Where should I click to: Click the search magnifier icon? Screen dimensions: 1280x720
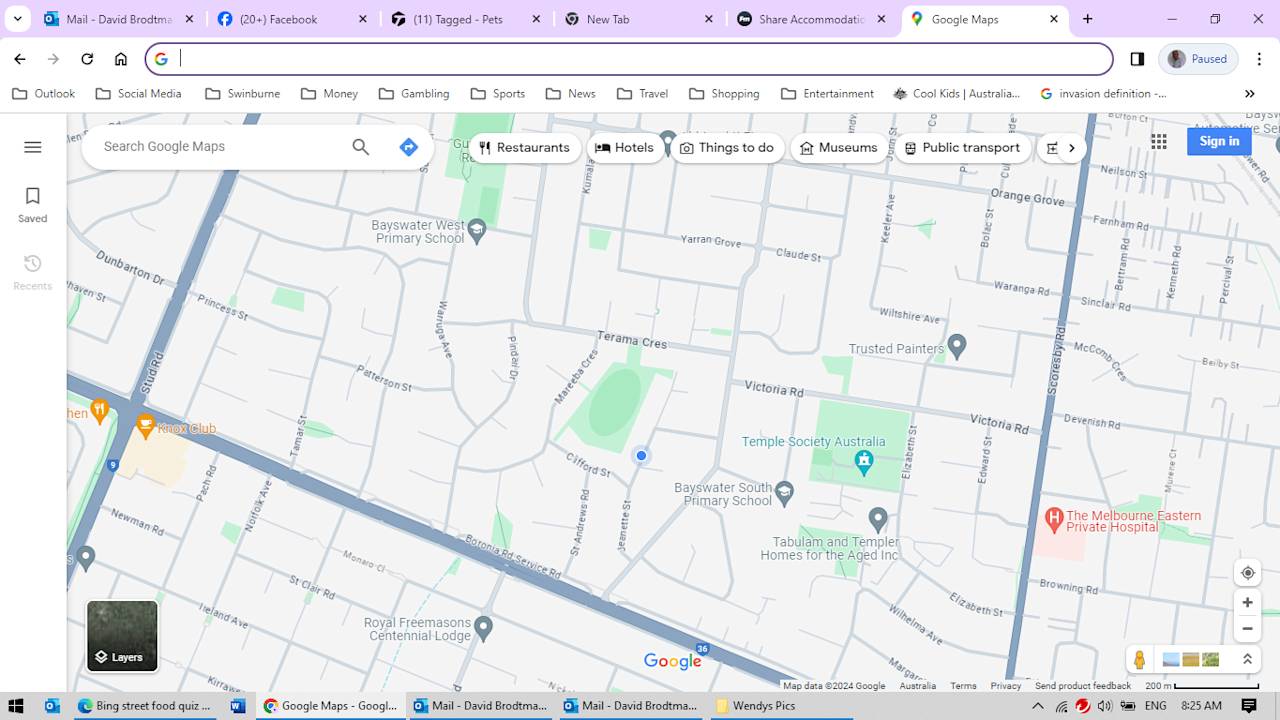361,147
